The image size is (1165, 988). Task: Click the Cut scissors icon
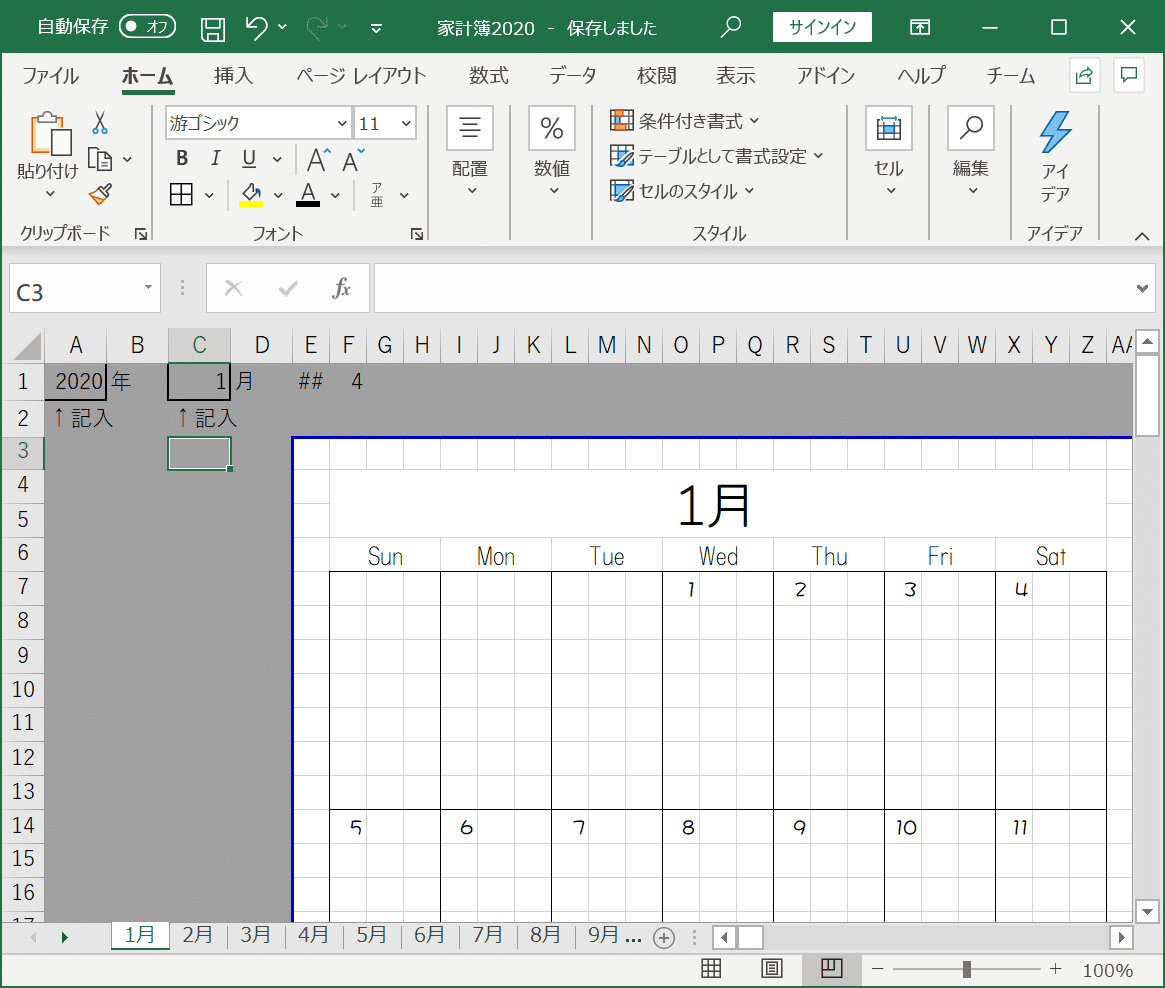pos(100,123)
